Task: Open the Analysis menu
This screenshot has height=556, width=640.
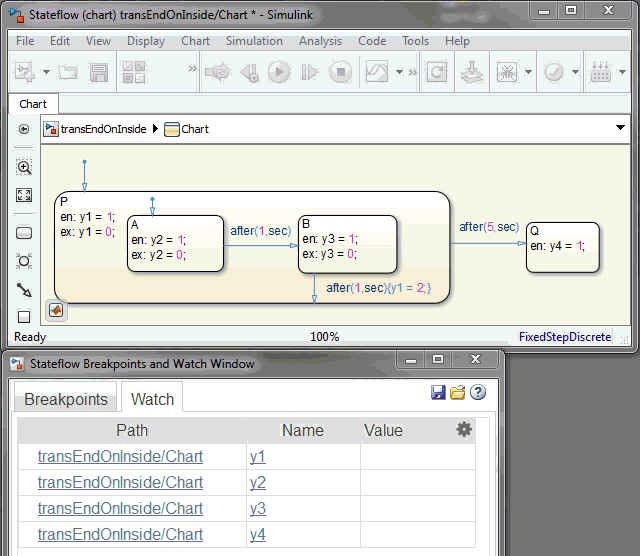Action: pyautogui.click(x=320, y=41)
